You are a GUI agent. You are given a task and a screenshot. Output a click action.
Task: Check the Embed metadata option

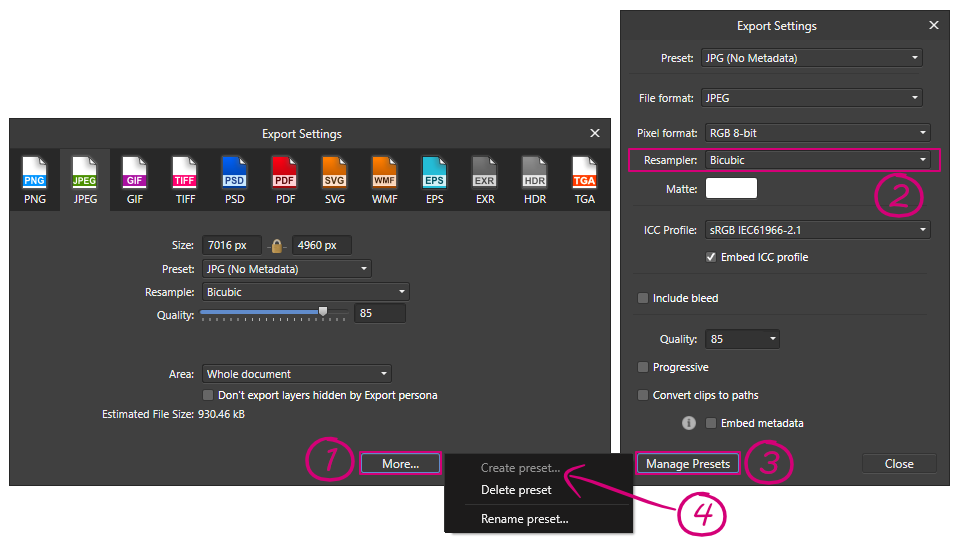point(711,423)
